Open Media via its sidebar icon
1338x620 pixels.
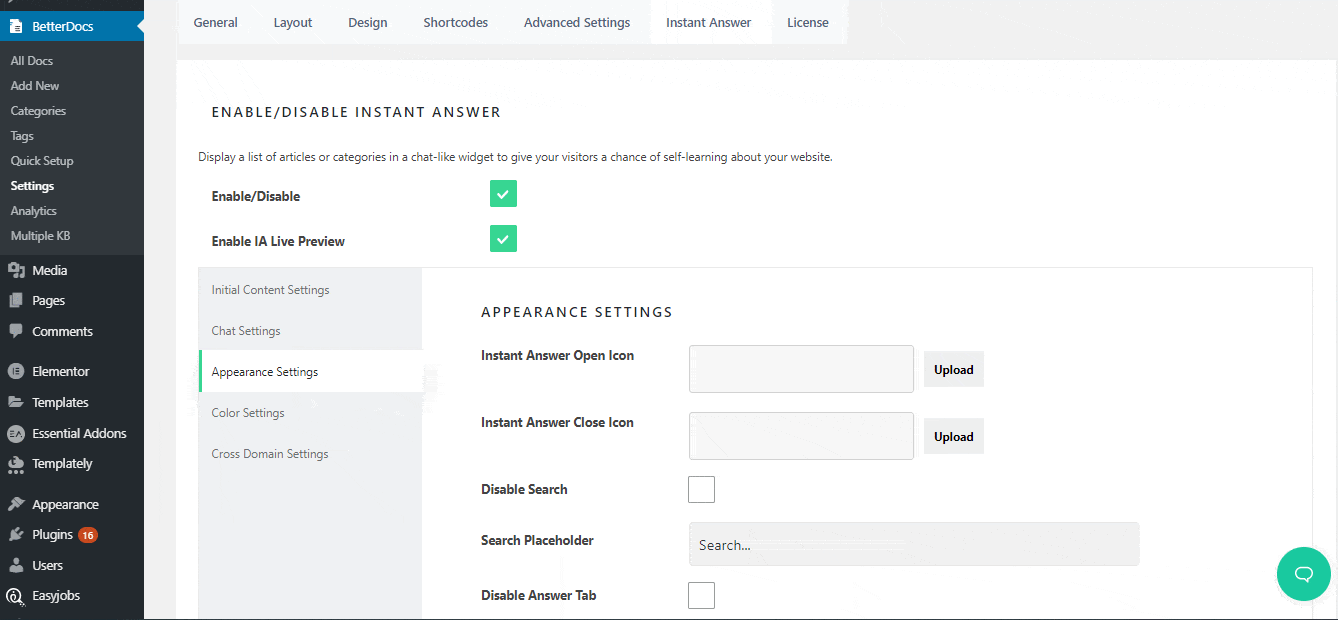16,270
